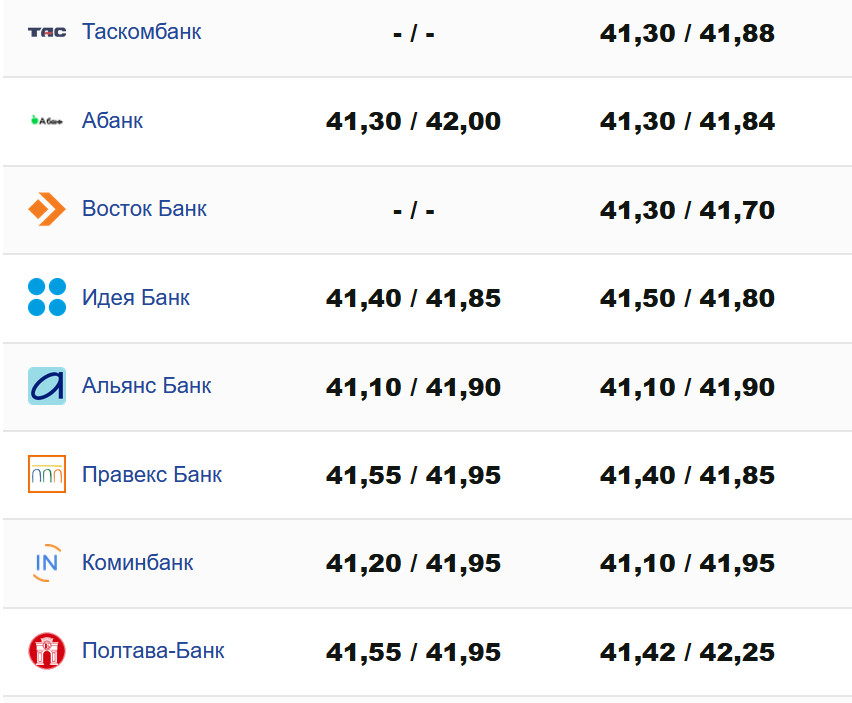Click Идея Банк rate 41,50 / 41,80
Image resolution: width=852 pixels, height=703 pixels.
pos(687,299)
